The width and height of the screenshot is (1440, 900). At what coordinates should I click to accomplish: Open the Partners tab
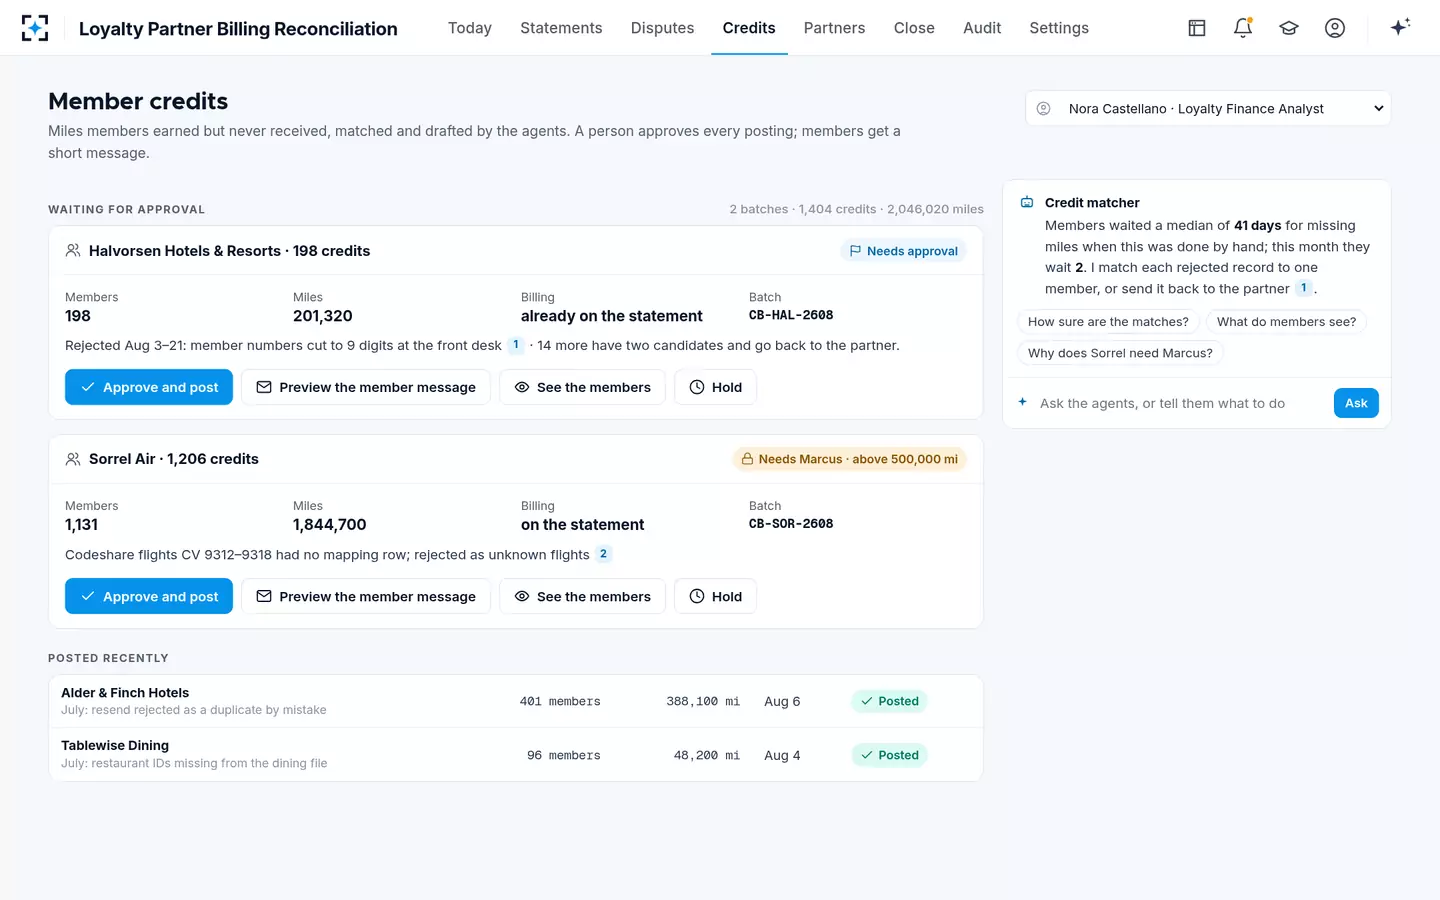(x=834, y=28)
